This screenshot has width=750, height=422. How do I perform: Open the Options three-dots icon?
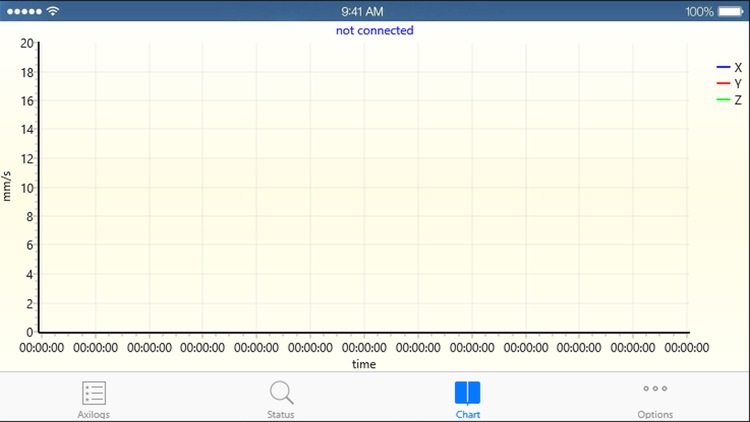coord(655,389)
